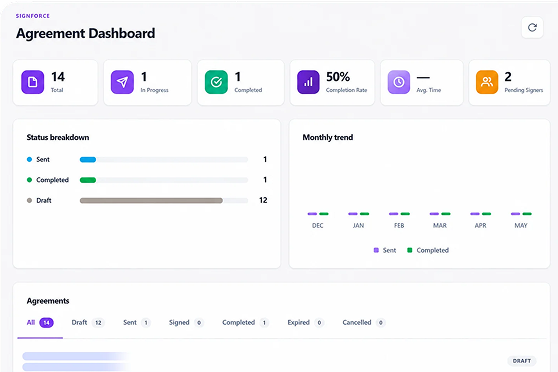This screenshot has height=372, width=558.
Task: Click the Agreements section heading
Action: 48,301
